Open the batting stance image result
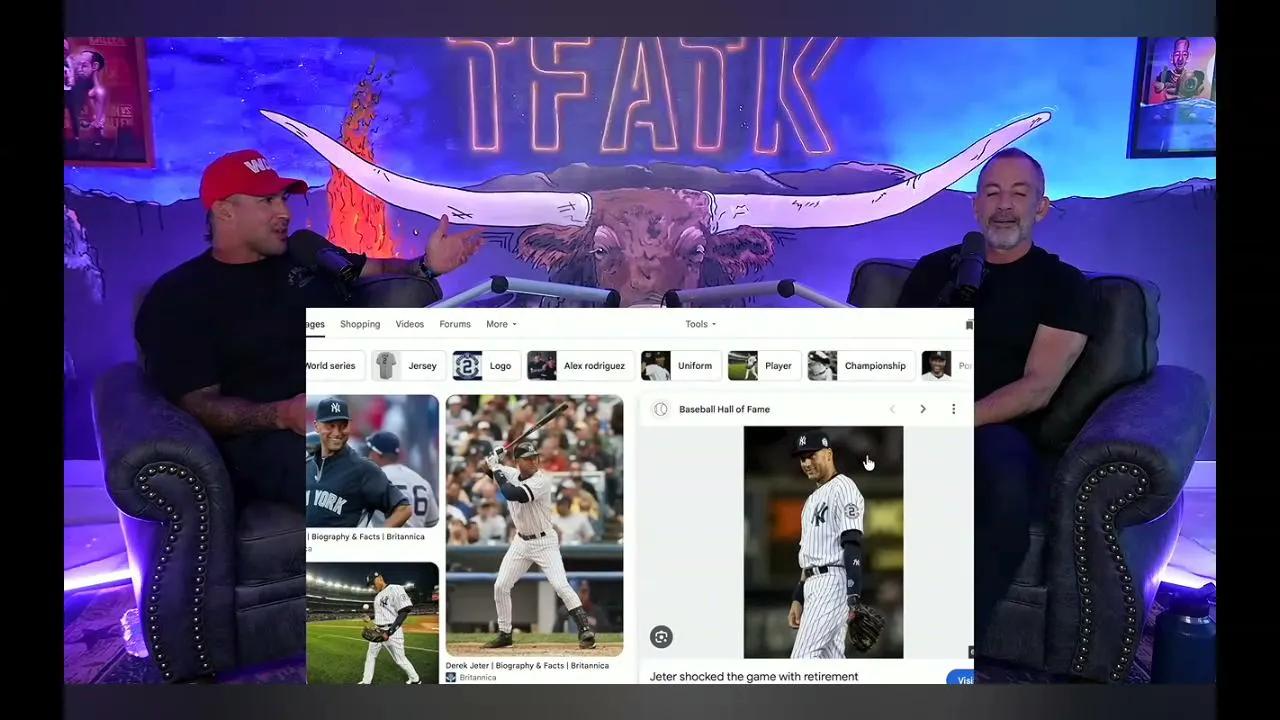1280x720 pixels. [x=534, y=525]
